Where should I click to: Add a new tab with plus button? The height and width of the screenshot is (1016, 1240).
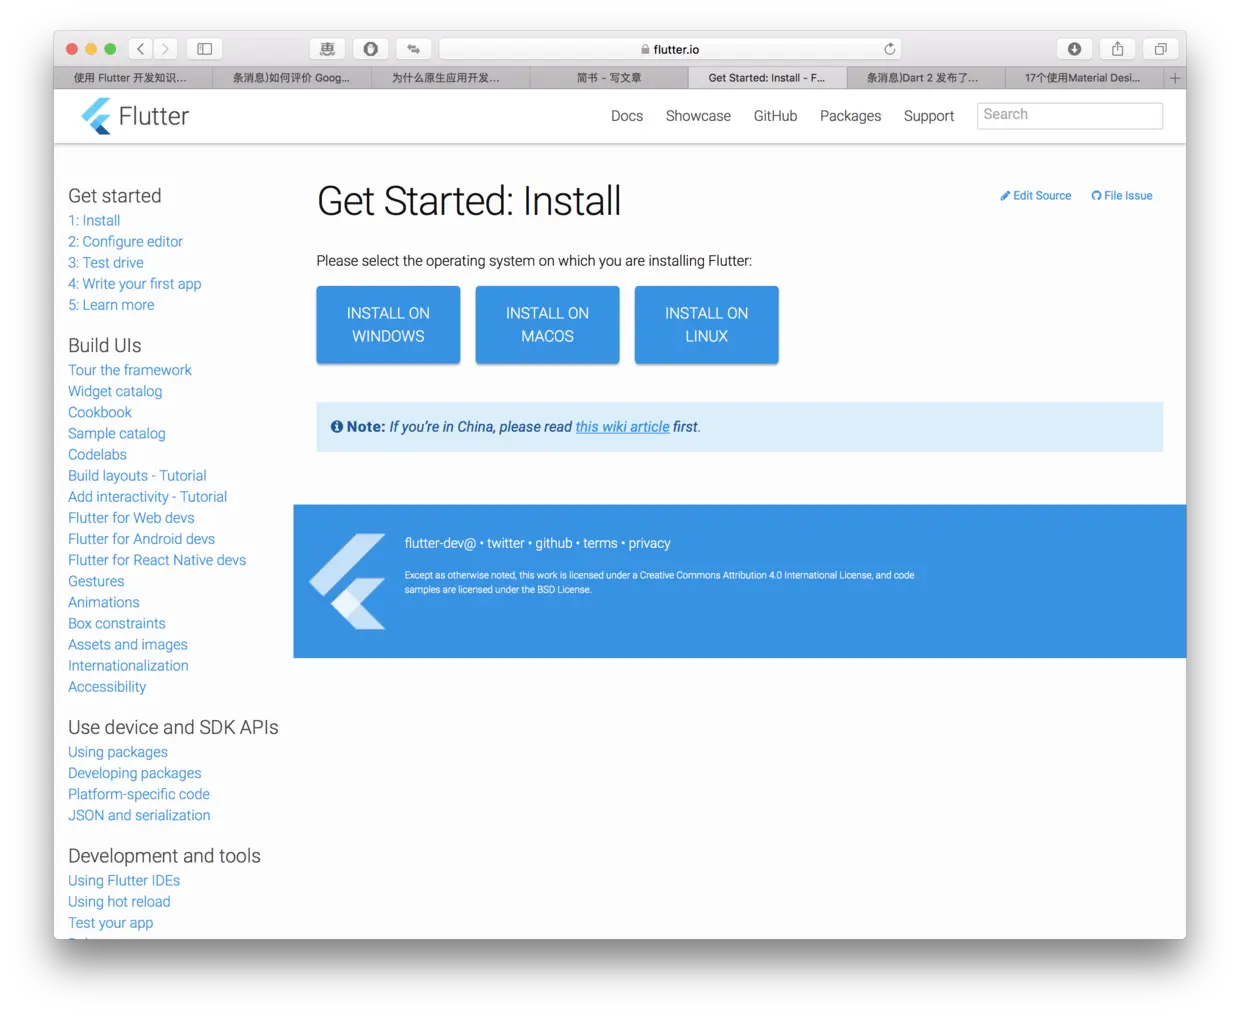[1175, 78]
